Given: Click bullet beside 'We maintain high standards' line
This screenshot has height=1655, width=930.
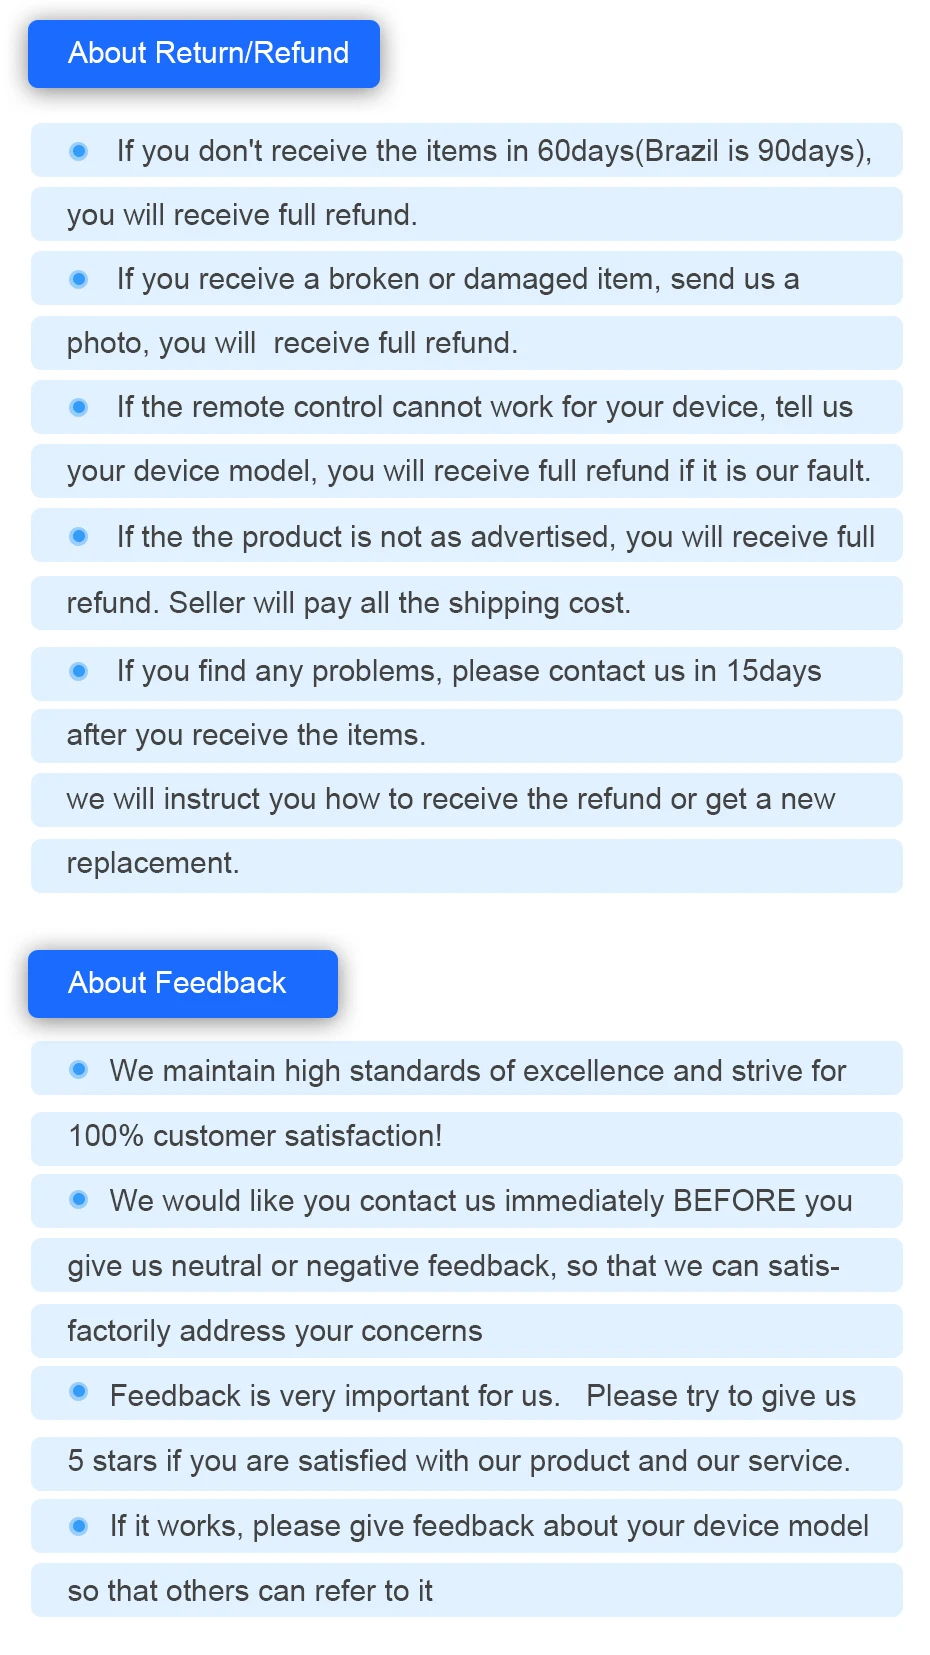Looking at the screenshot, I should [x=79, y=1070].
